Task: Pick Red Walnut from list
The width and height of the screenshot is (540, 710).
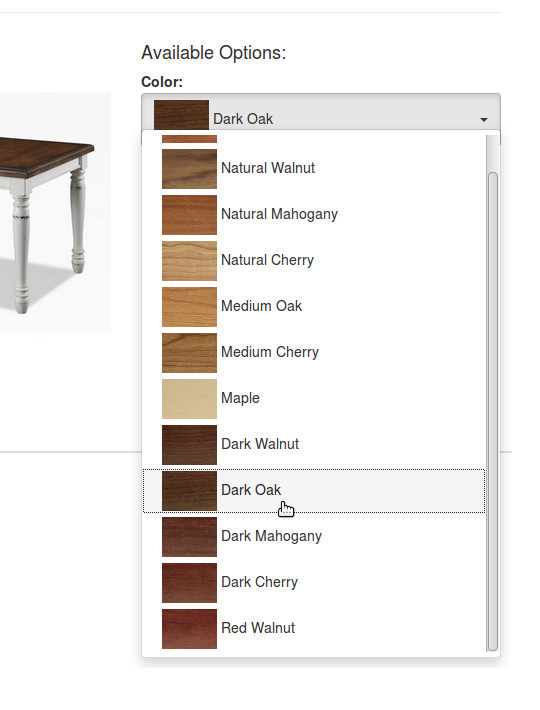Action: pyautogui.click(x=314, y=628)
